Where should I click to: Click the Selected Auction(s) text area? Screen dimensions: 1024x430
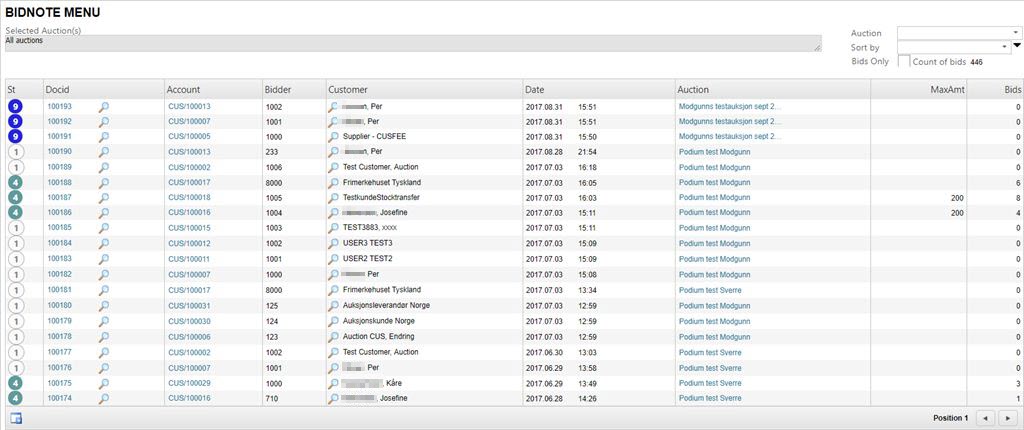(412, 43)
